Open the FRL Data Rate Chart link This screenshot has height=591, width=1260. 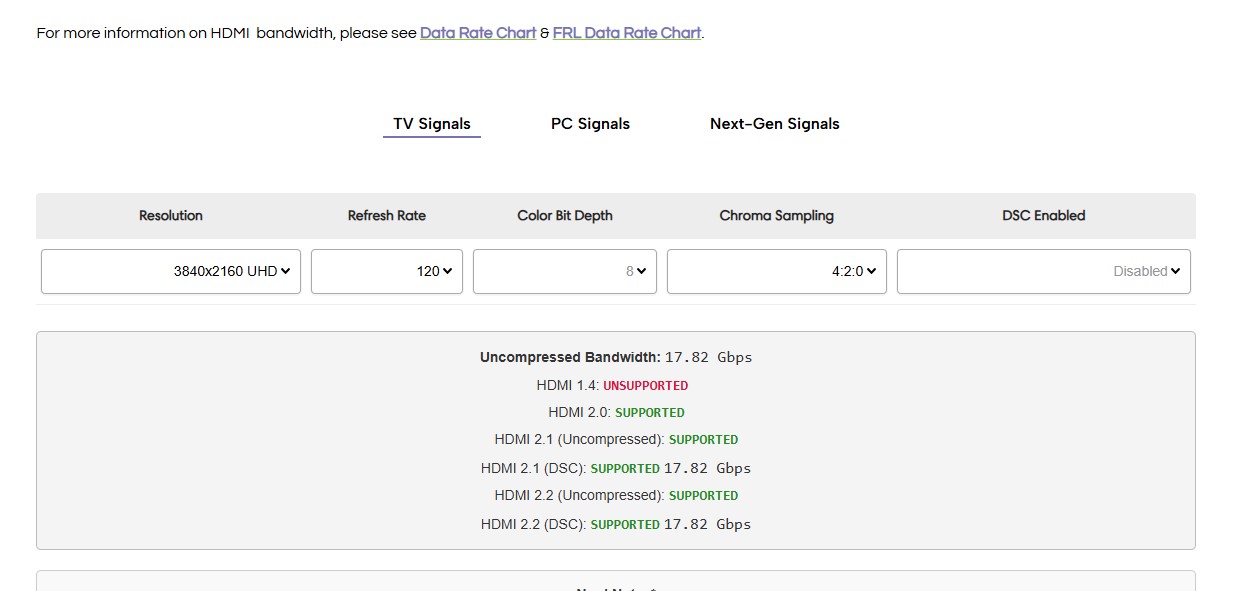pos(626,33)
